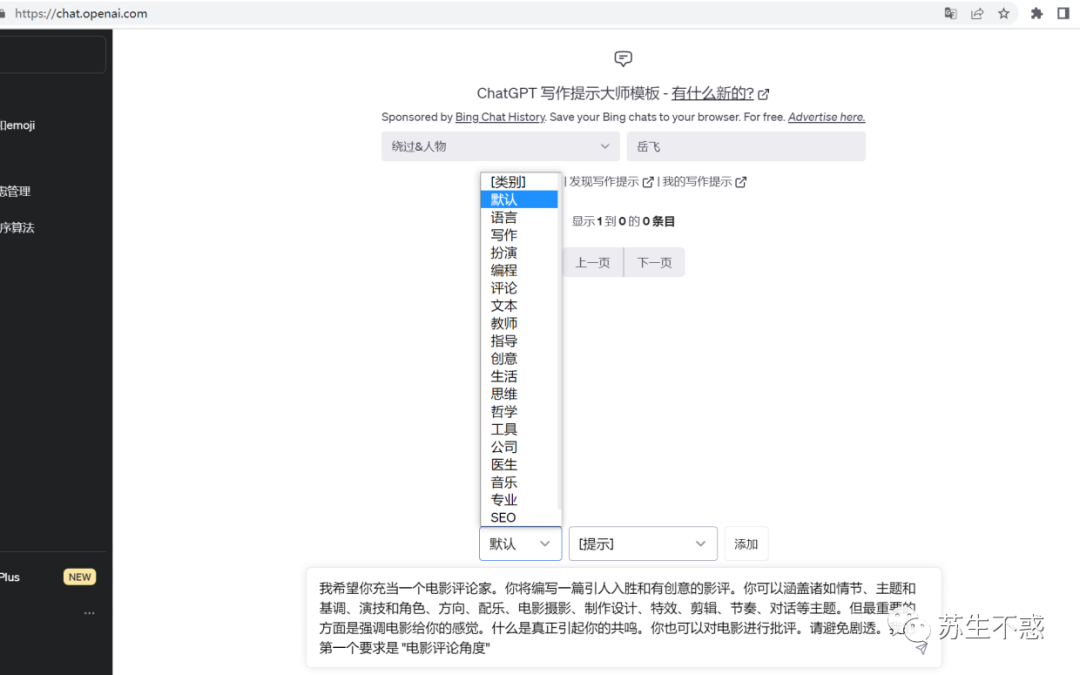Click the 岳飞 search input field
This screenshot has width=1080, height=675.
746,145
